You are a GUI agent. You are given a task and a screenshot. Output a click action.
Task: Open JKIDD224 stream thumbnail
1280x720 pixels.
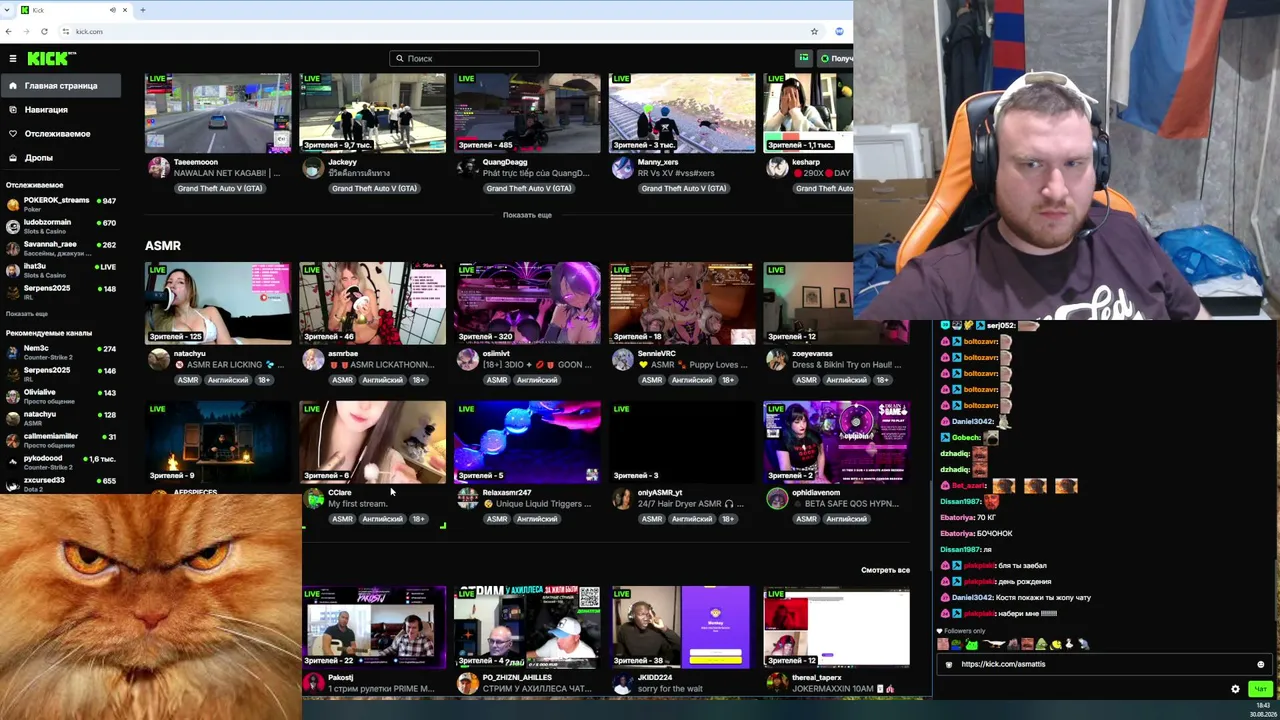[x=682, y=627]
